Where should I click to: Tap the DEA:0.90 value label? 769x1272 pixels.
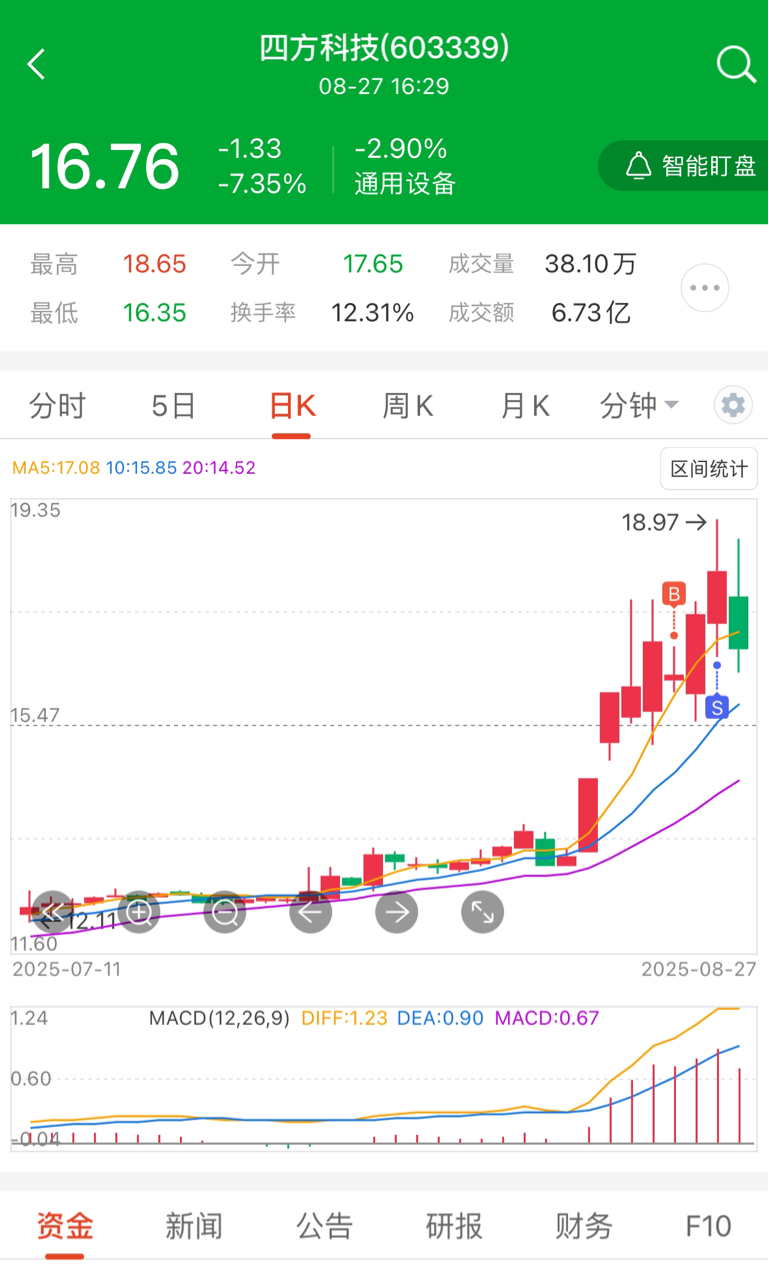(x=440, y=1019)
